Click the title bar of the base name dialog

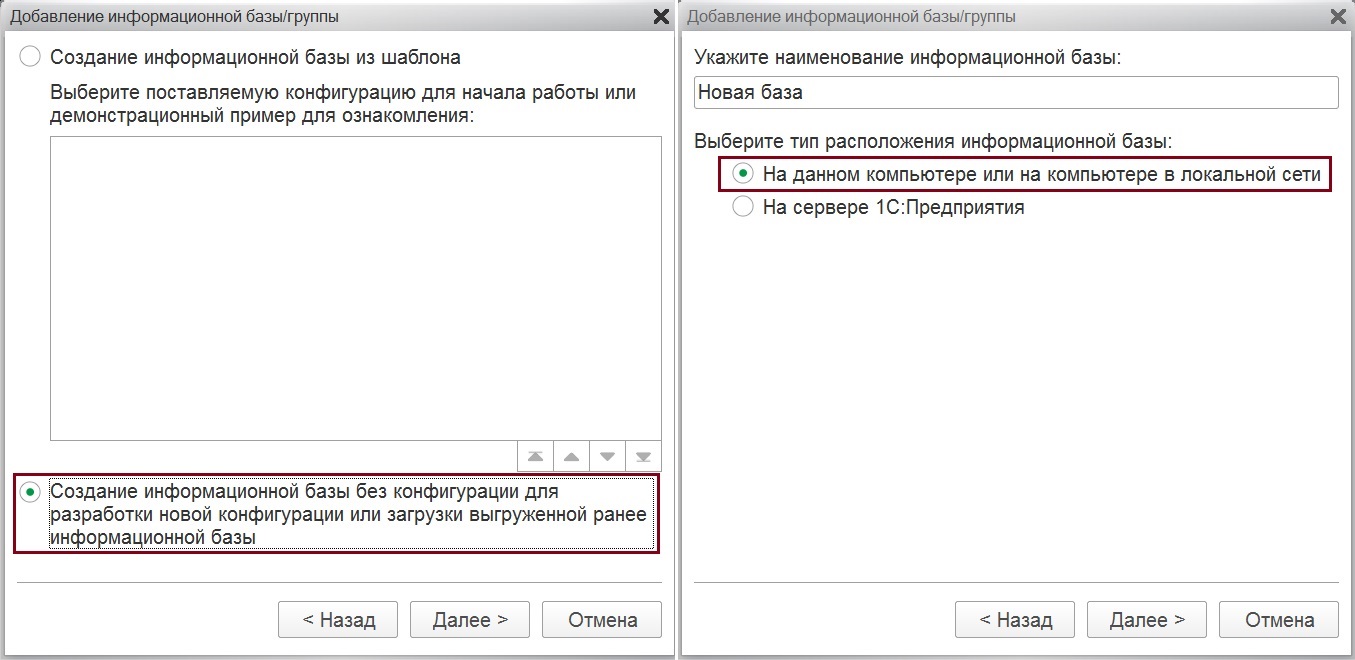[x=1000, y=16]
